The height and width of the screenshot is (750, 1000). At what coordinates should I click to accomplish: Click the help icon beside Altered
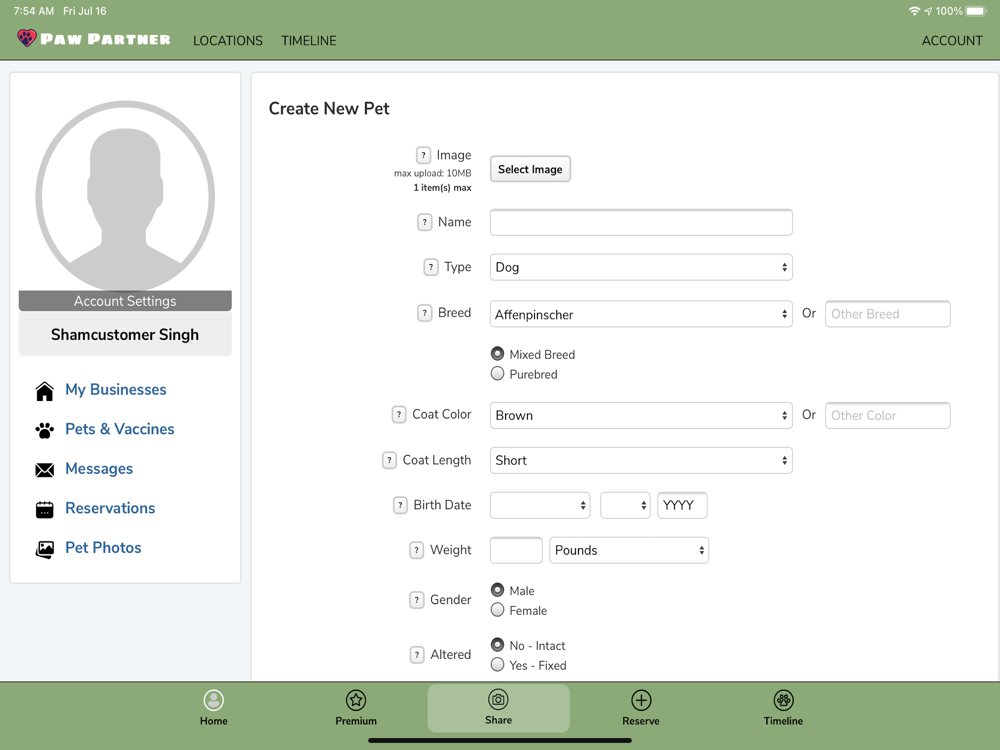click(x=417, y=654)
